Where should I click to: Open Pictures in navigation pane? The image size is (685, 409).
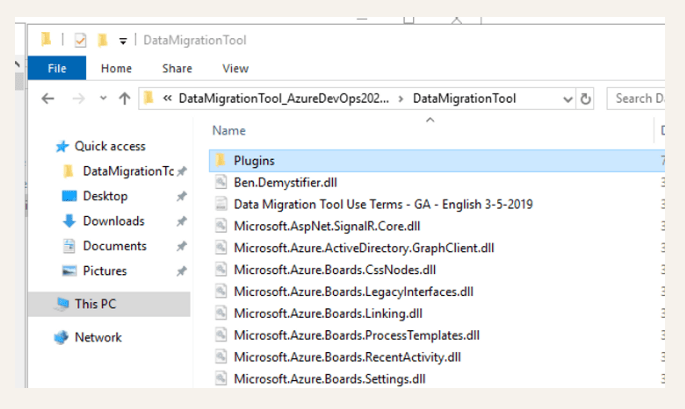pos(105,271)
